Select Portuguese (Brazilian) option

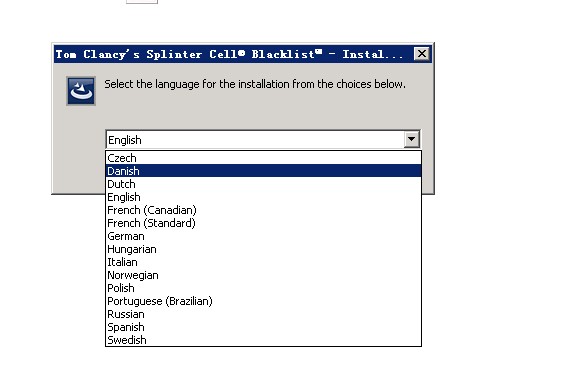(263, 301)
